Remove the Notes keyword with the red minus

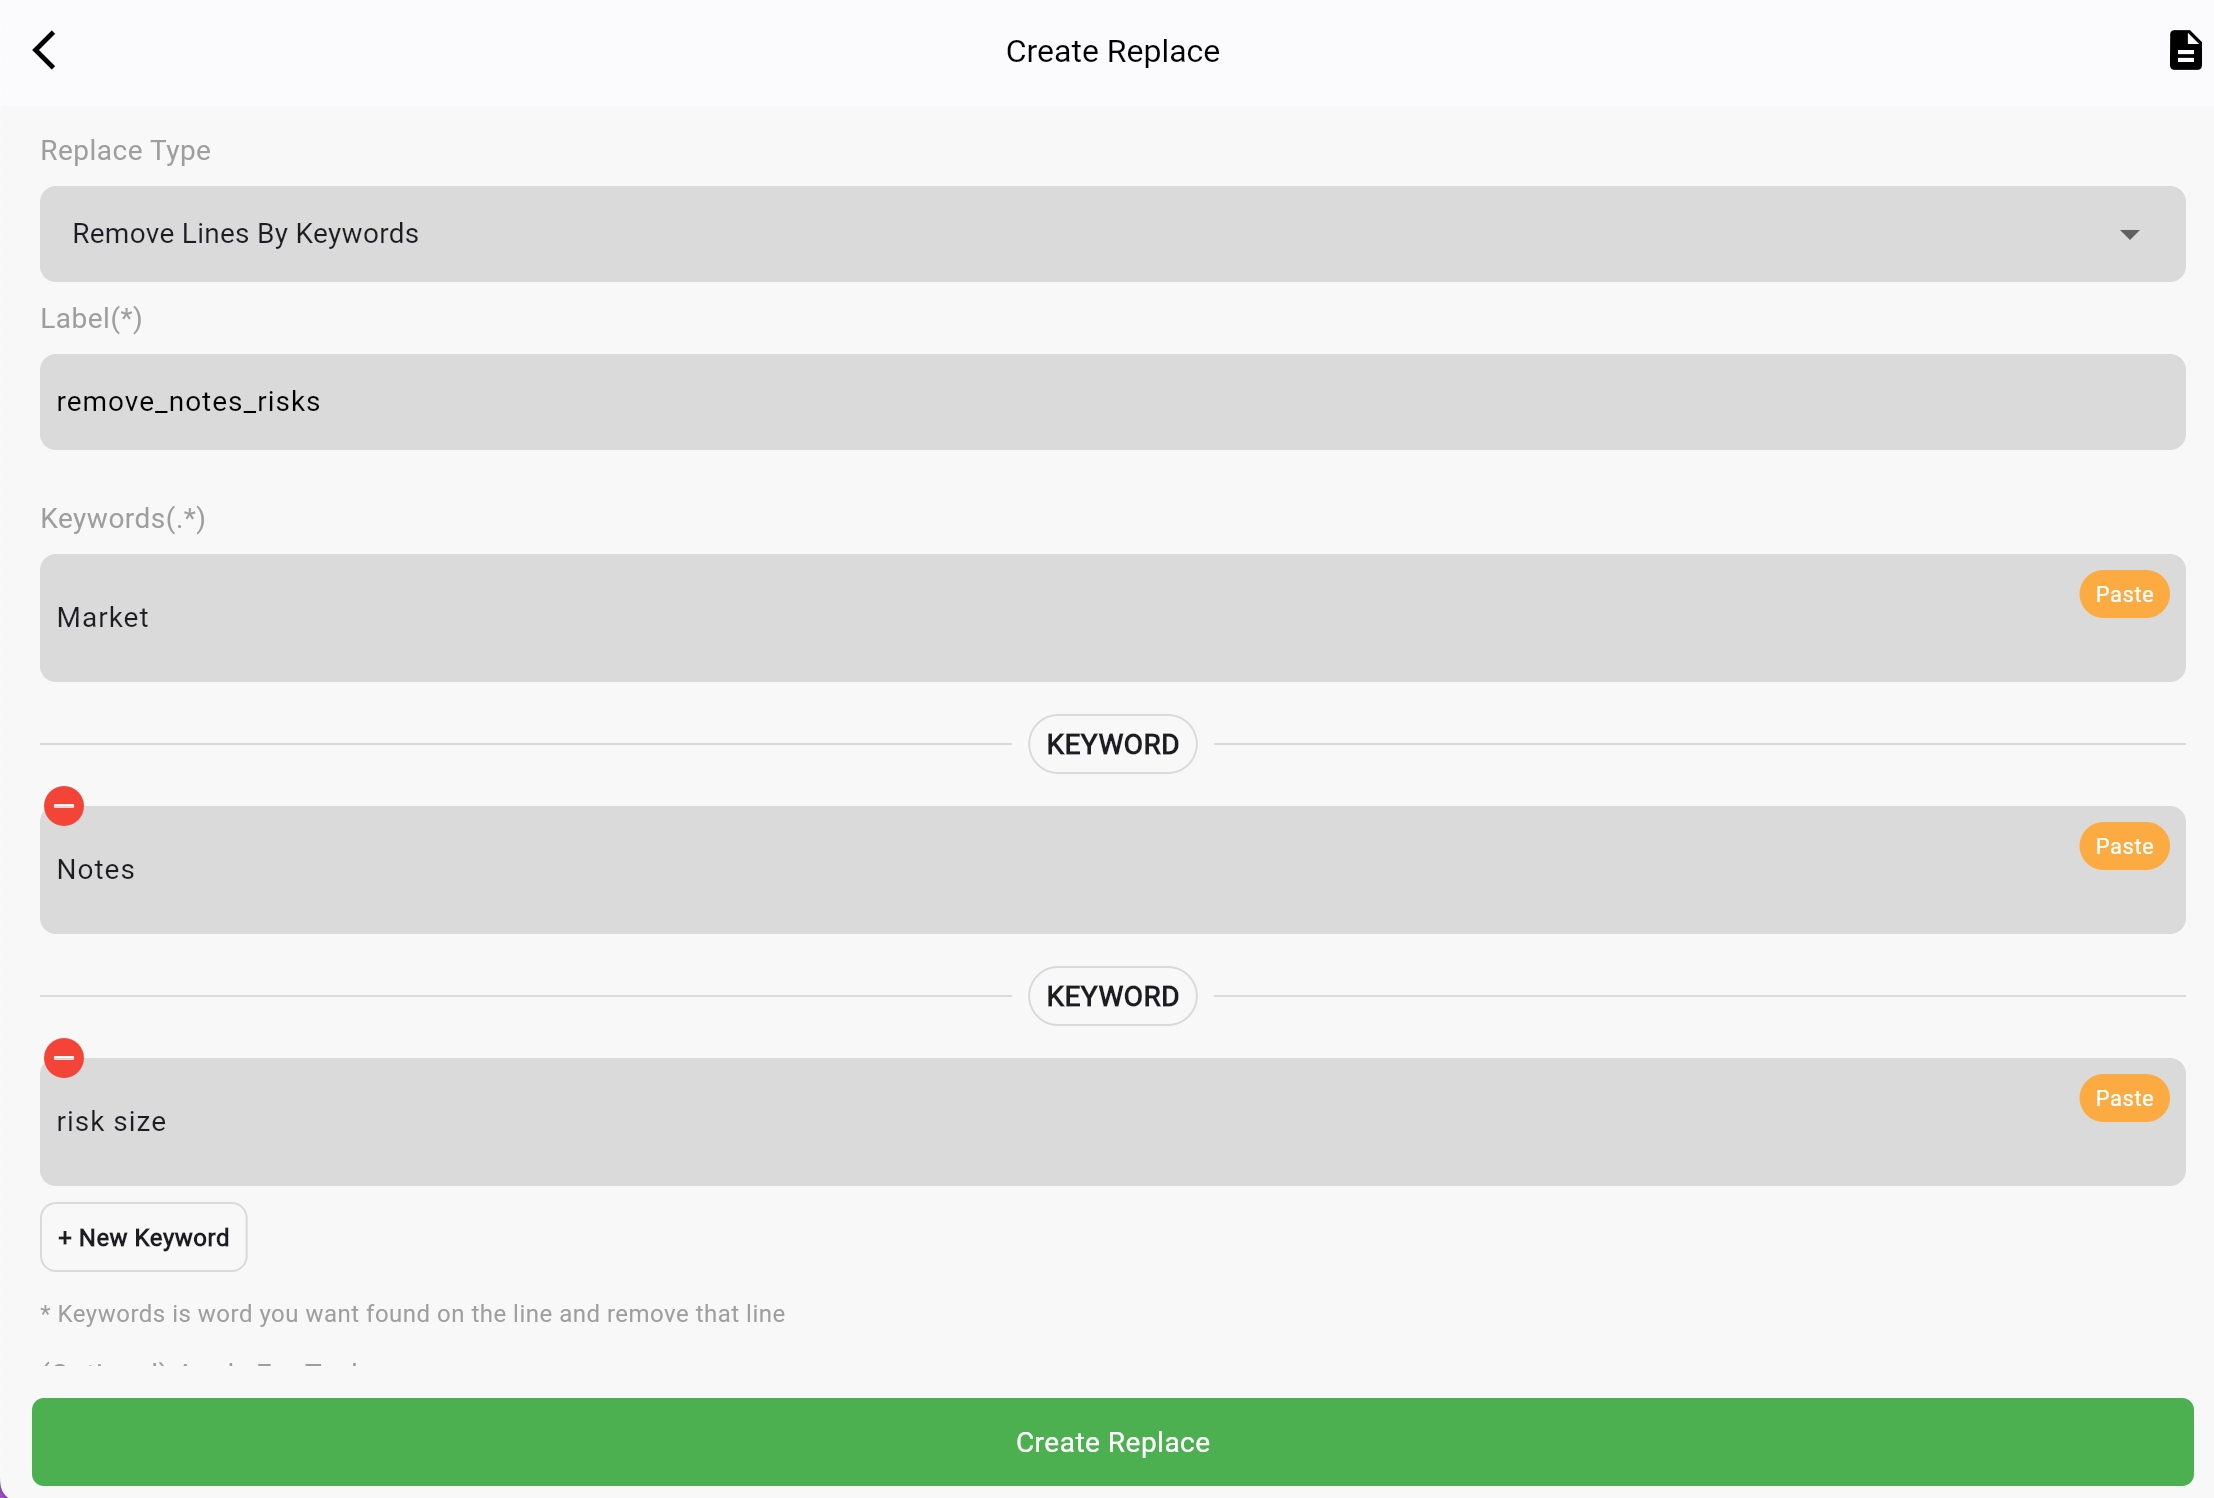click(64, 806)
